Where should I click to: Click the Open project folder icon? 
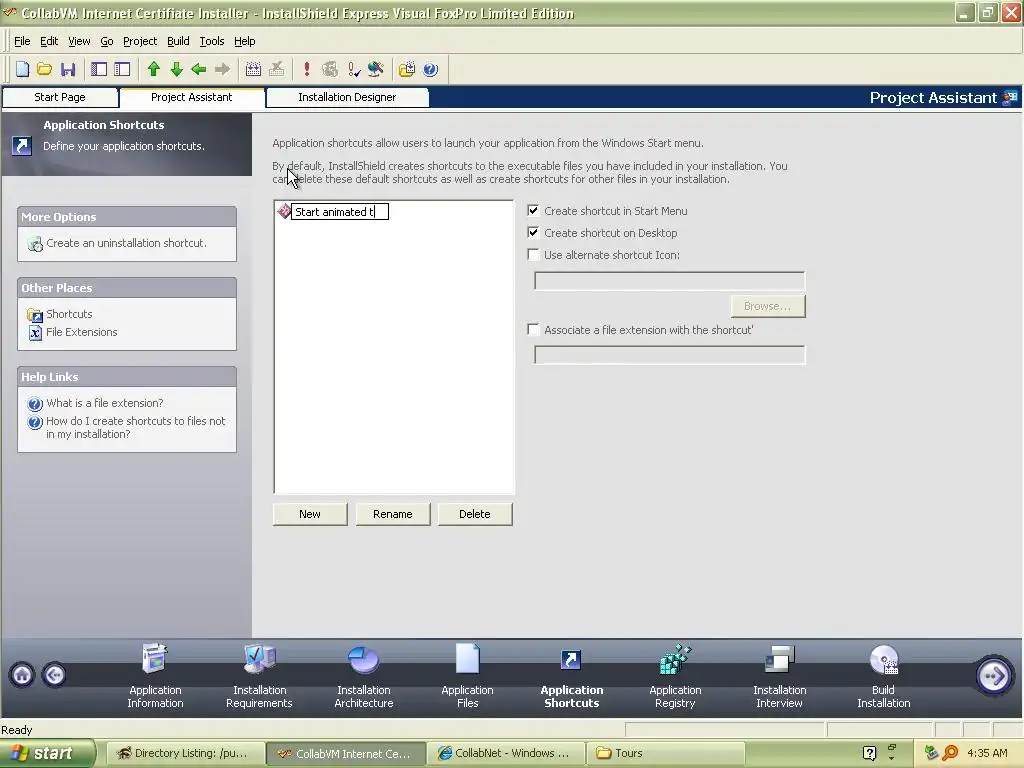44,69
